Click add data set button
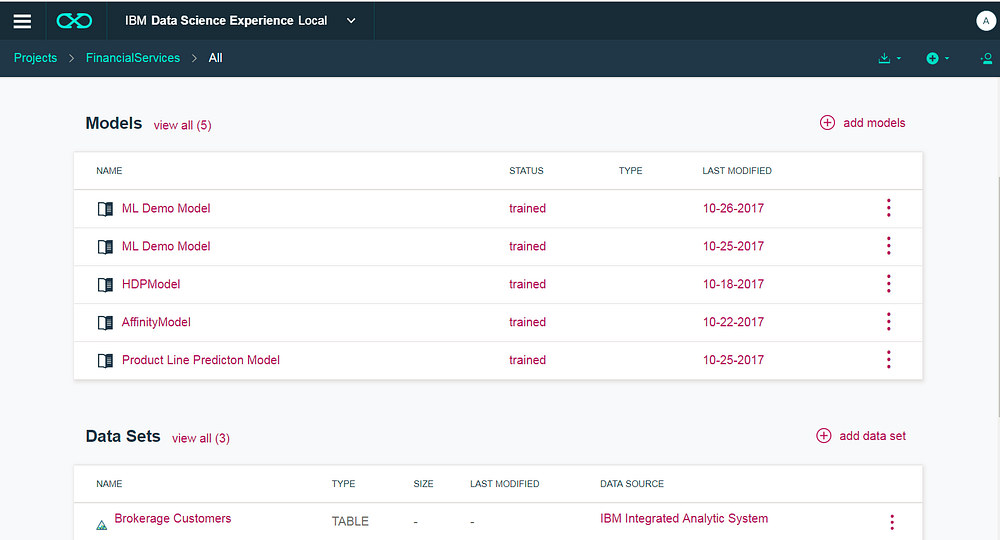1000x540 pixels. (861, 436)
